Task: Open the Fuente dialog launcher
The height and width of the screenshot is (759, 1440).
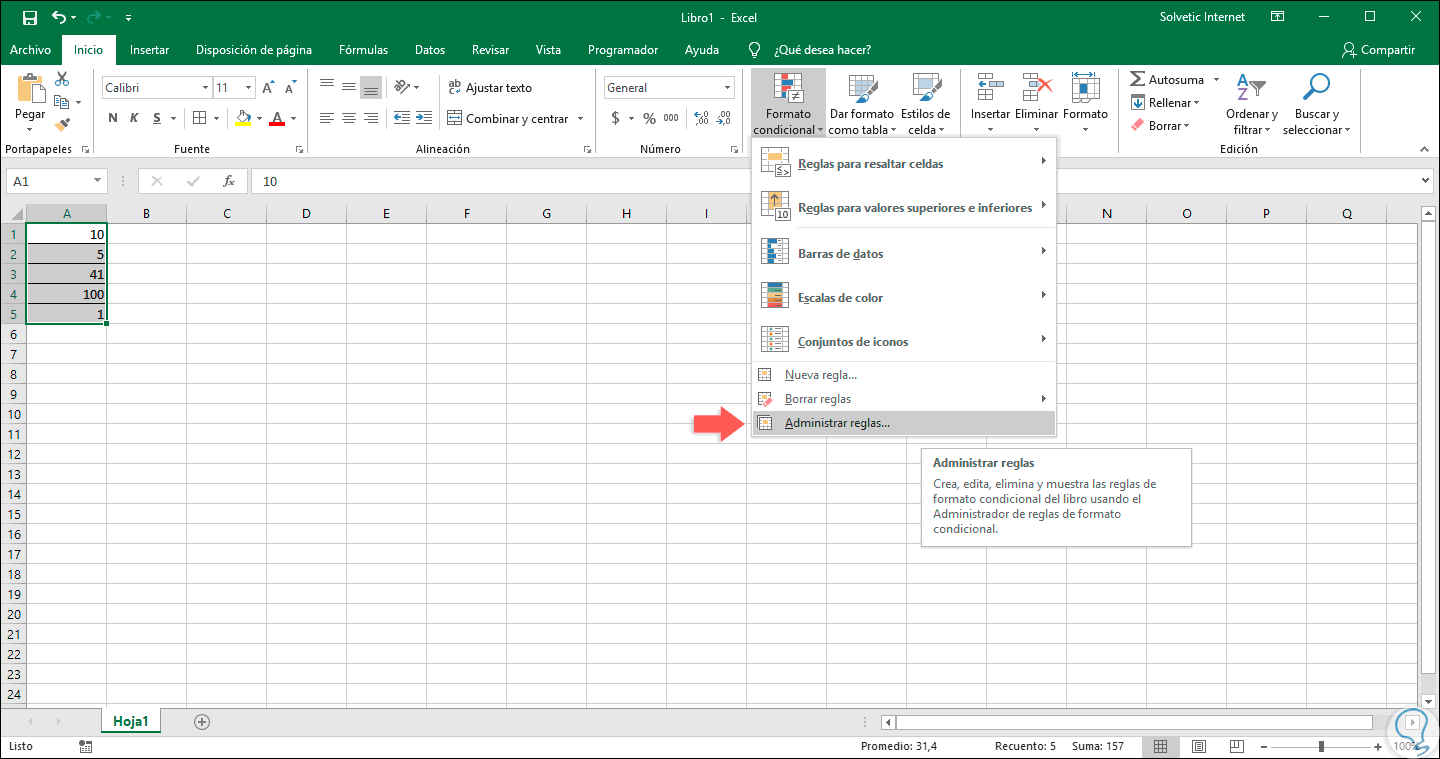Action: [300, 149]
